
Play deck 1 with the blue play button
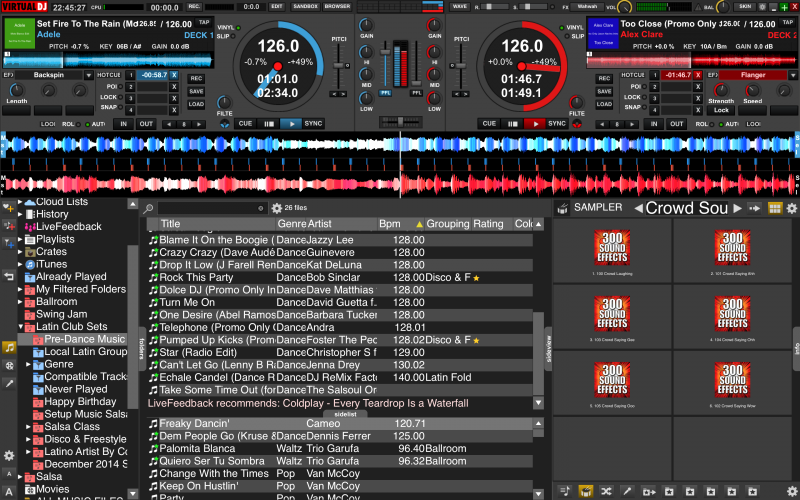tap(291, 123)
